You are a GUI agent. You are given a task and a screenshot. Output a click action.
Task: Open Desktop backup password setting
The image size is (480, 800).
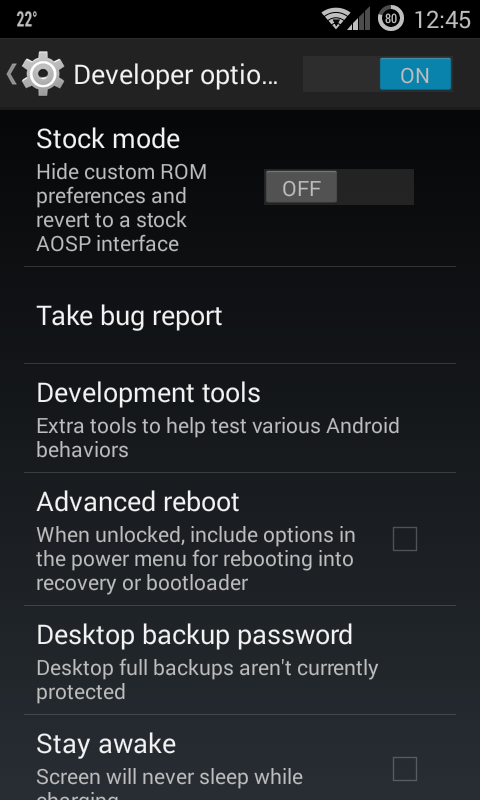(x=240, y=660)
